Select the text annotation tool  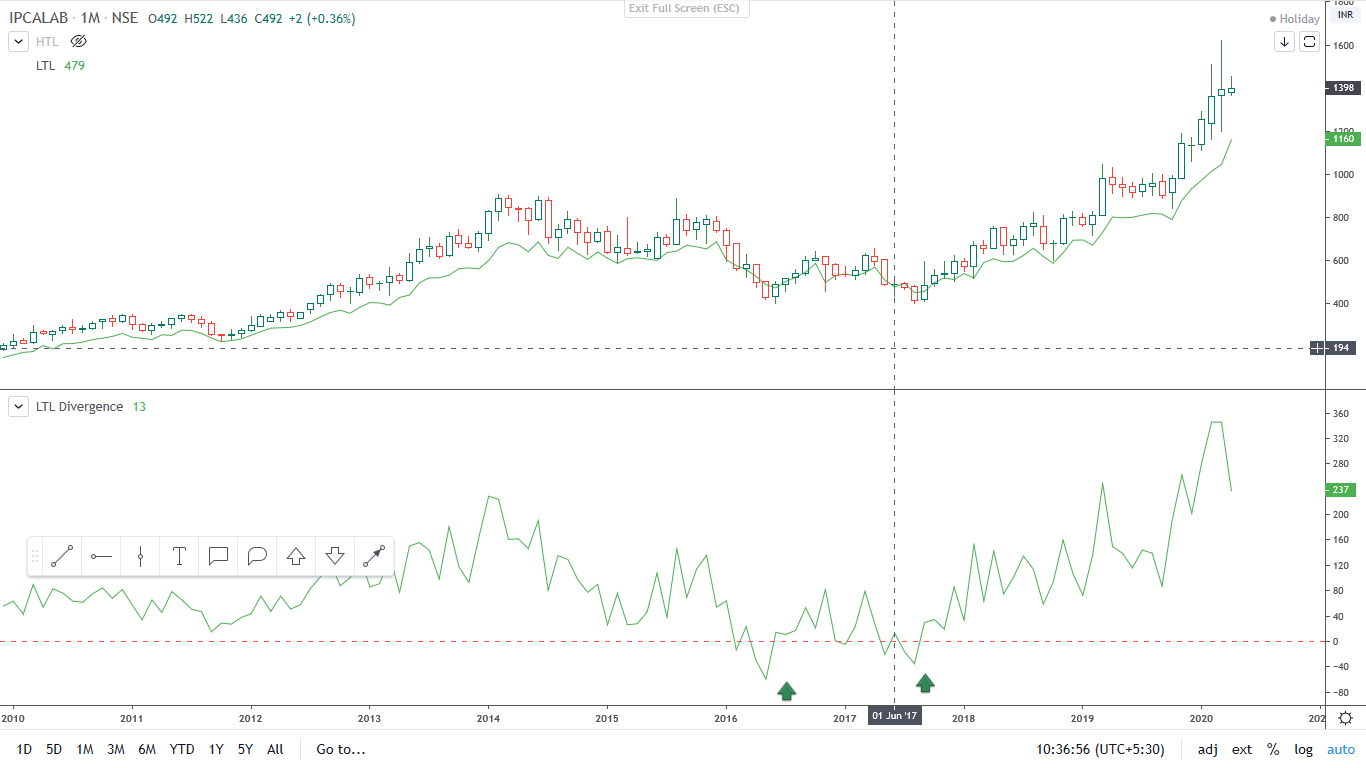179,556
